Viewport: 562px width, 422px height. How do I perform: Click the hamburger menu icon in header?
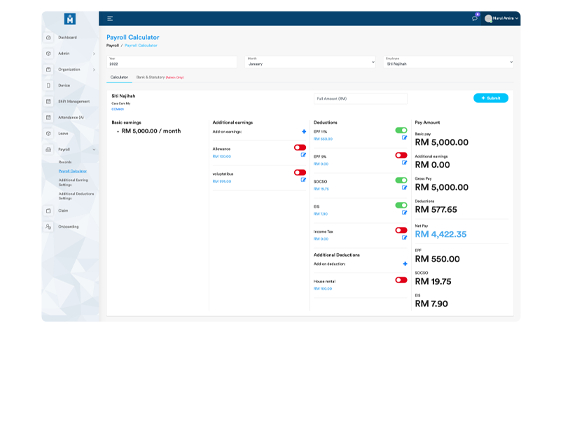tap(110, 19)
